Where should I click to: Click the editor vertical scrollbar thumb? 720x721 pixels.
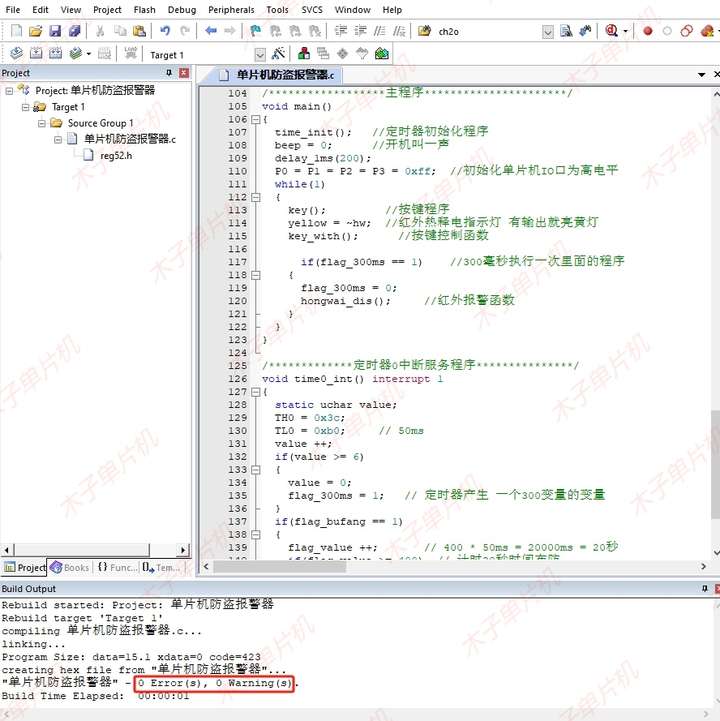coord(715,465)
